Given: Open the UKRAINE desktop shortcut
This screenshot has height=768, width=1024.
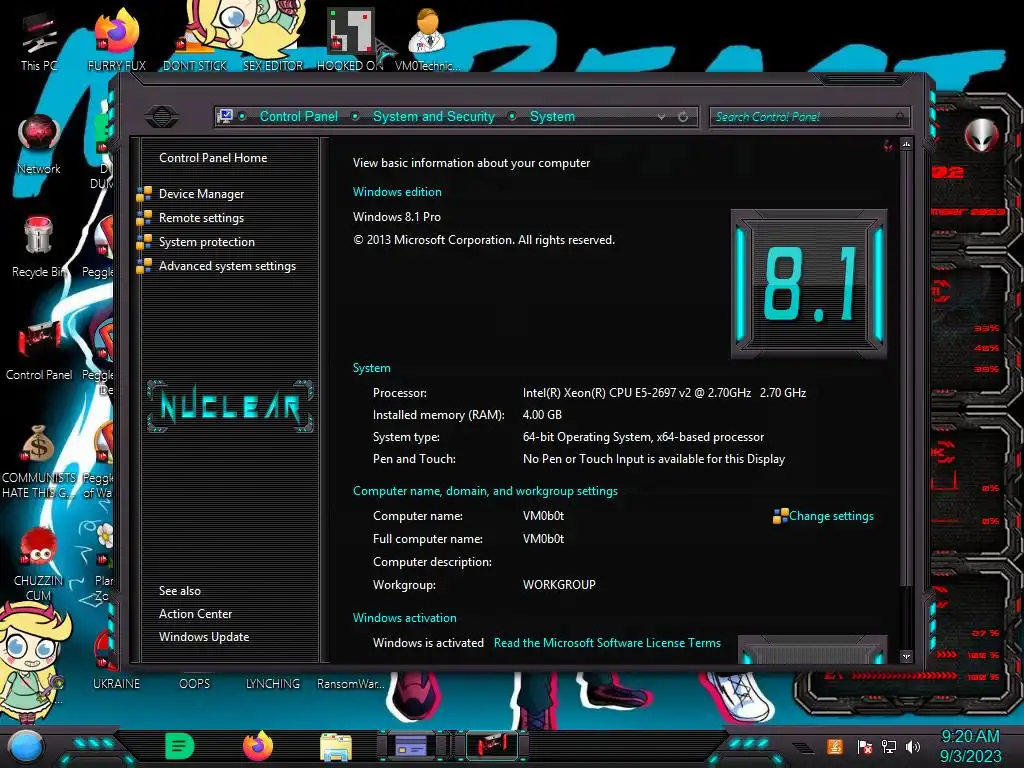Looking at the screenshot, I should [x=116, y=684].
